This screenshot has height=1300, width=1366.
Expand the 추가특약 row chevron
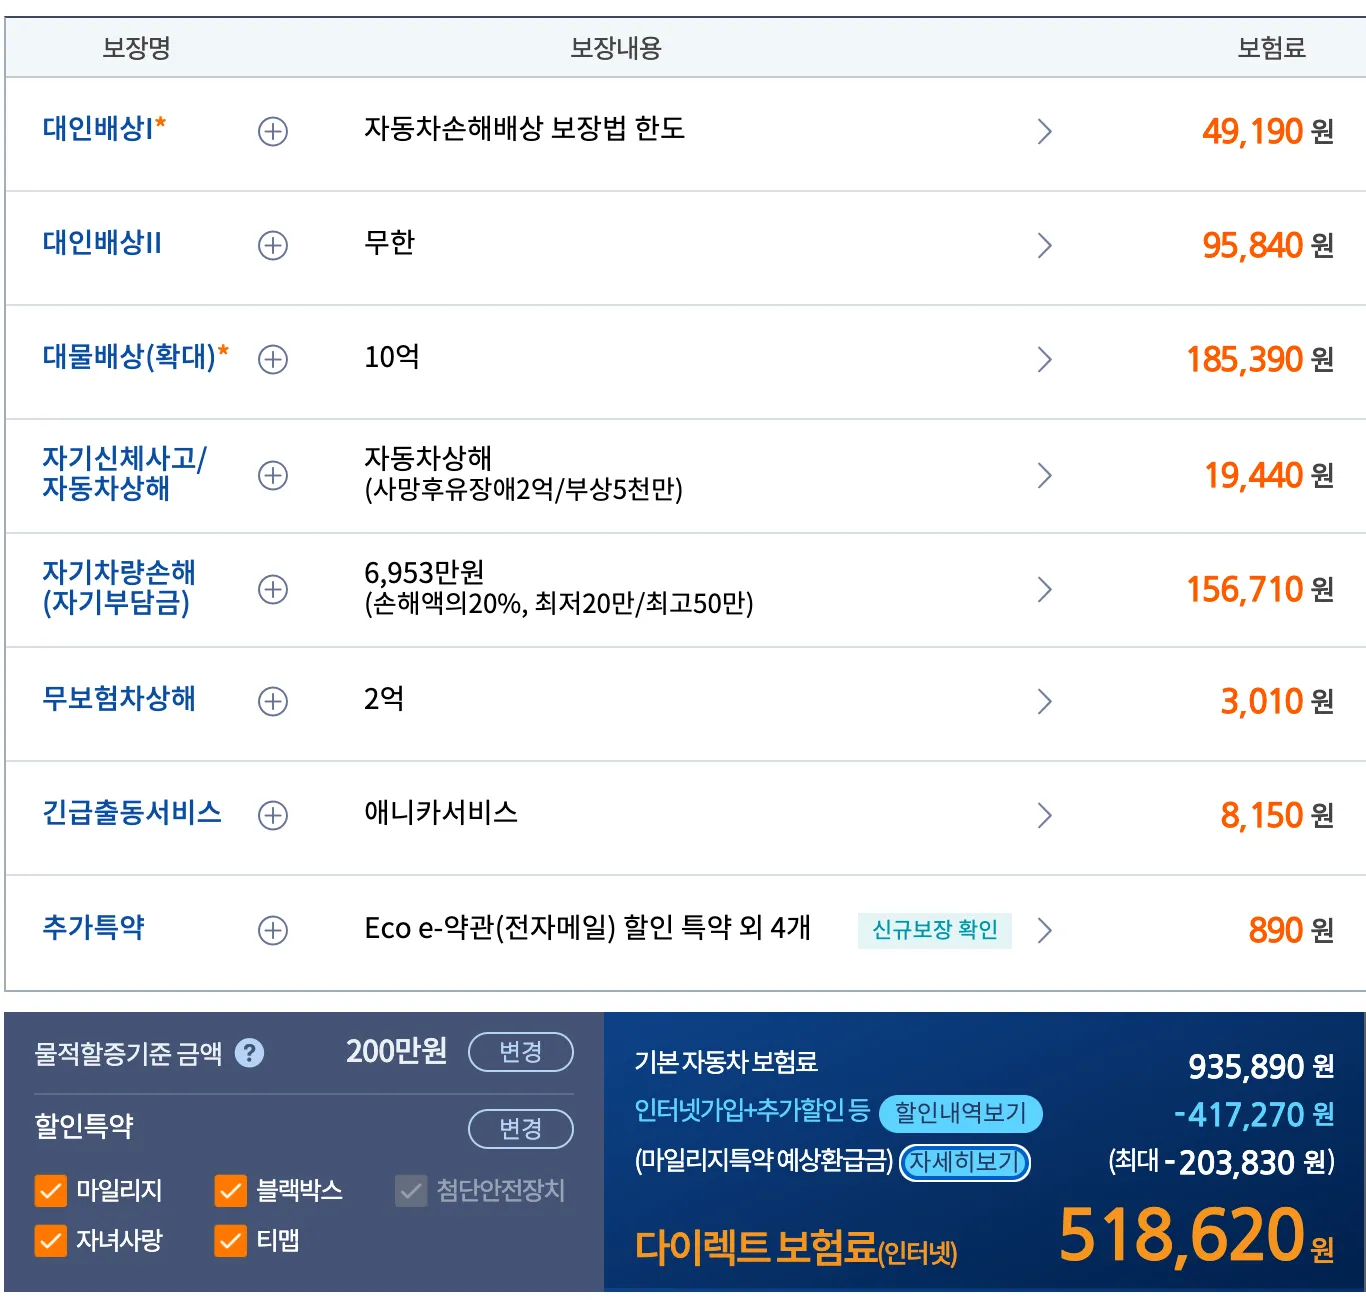[1046, 930]
